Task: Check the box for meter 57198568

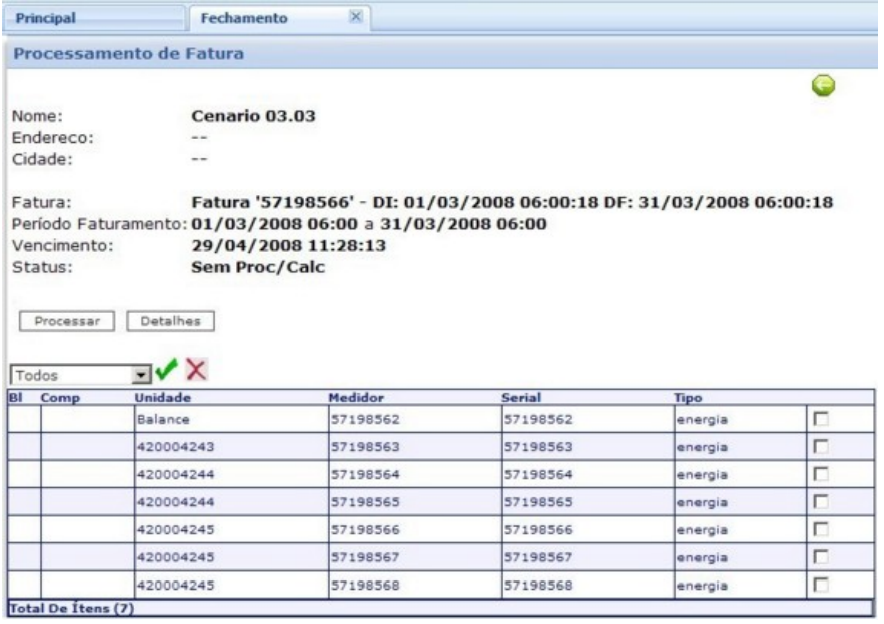Action: coord(817,584)
